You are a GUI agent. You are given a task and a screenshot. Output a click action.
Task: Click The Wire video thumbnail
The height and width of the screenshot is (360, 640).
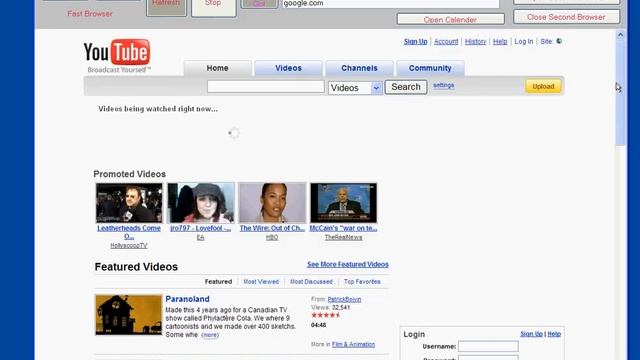pos(272,203)
